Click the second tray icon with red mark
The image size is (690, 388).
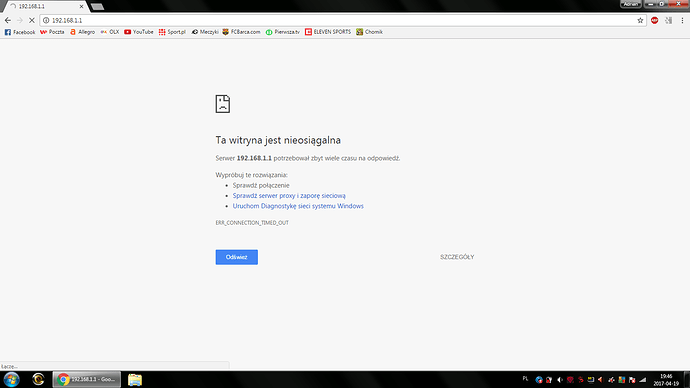pos(549,380)
